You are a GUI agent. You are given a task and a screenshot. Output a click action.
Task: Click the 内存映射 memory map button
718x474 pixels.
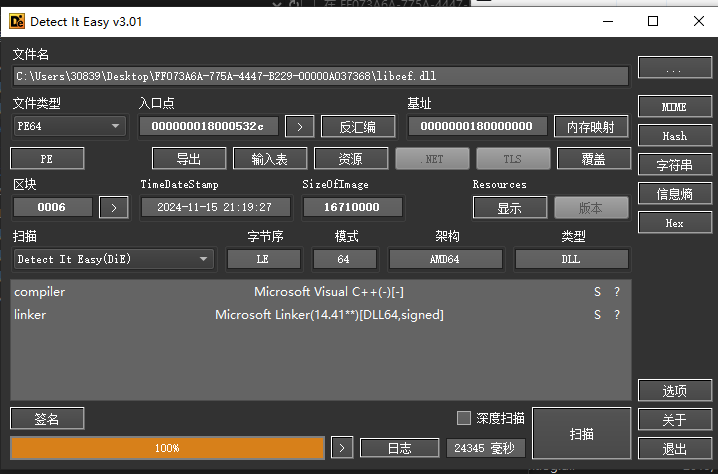tap(591, 126)
